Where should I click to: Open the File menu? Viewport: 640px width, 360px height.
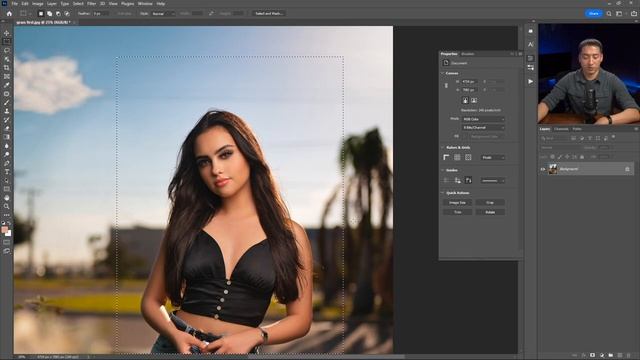tap(15, 3)
